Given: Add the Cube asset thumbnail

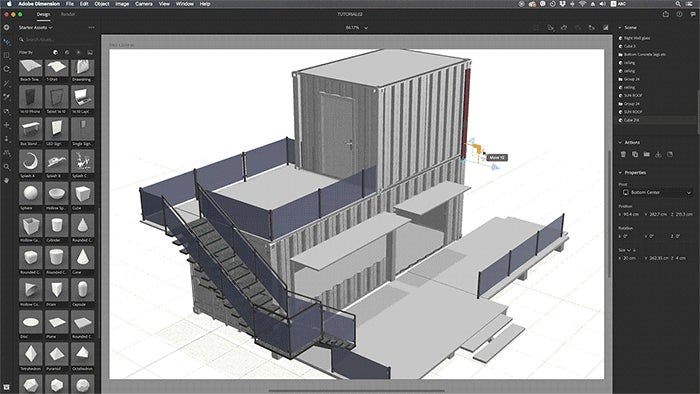Looking at the screenshot, I should [83, 194].
